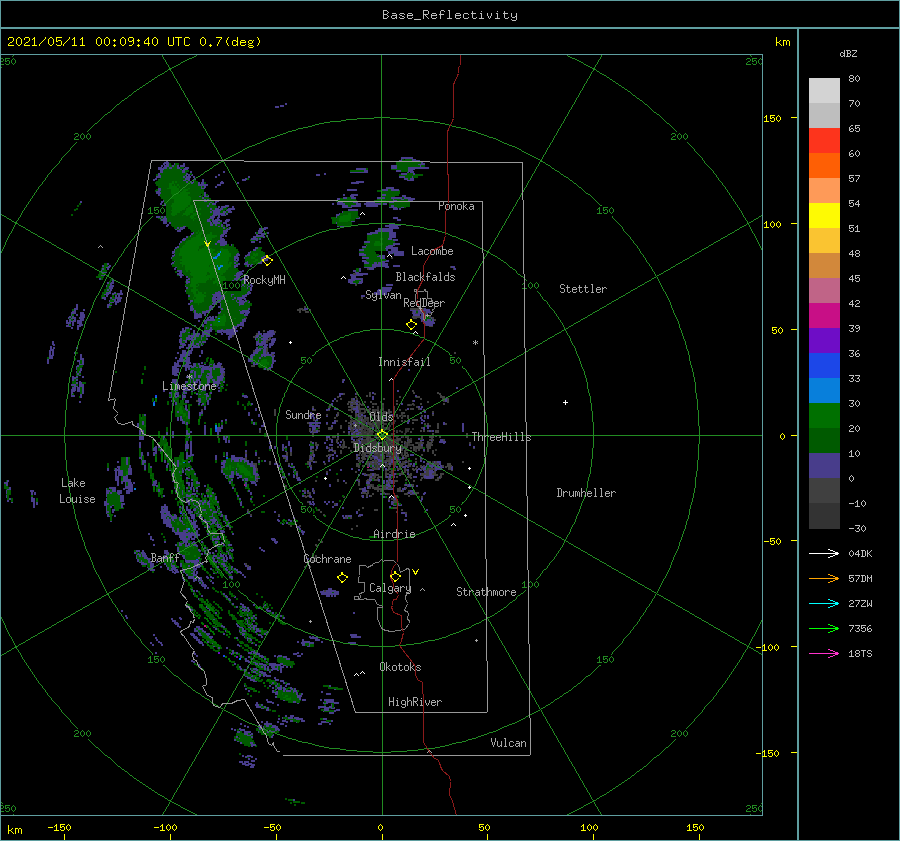Screen dimensions: 900x841
Task: Click the 7356 legend text
Action: (x=860, y=629)
